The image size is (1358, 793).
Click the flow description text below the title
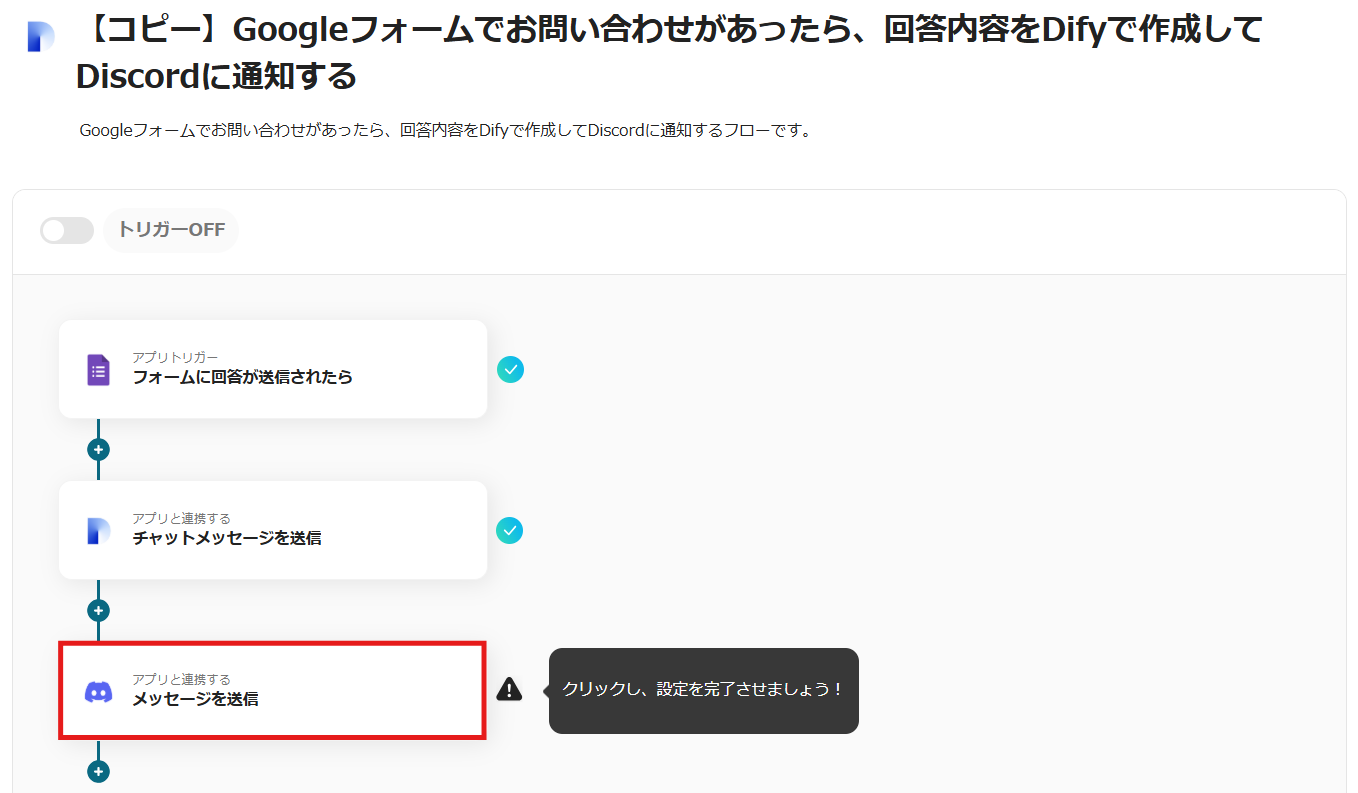(x=444, y=131)
